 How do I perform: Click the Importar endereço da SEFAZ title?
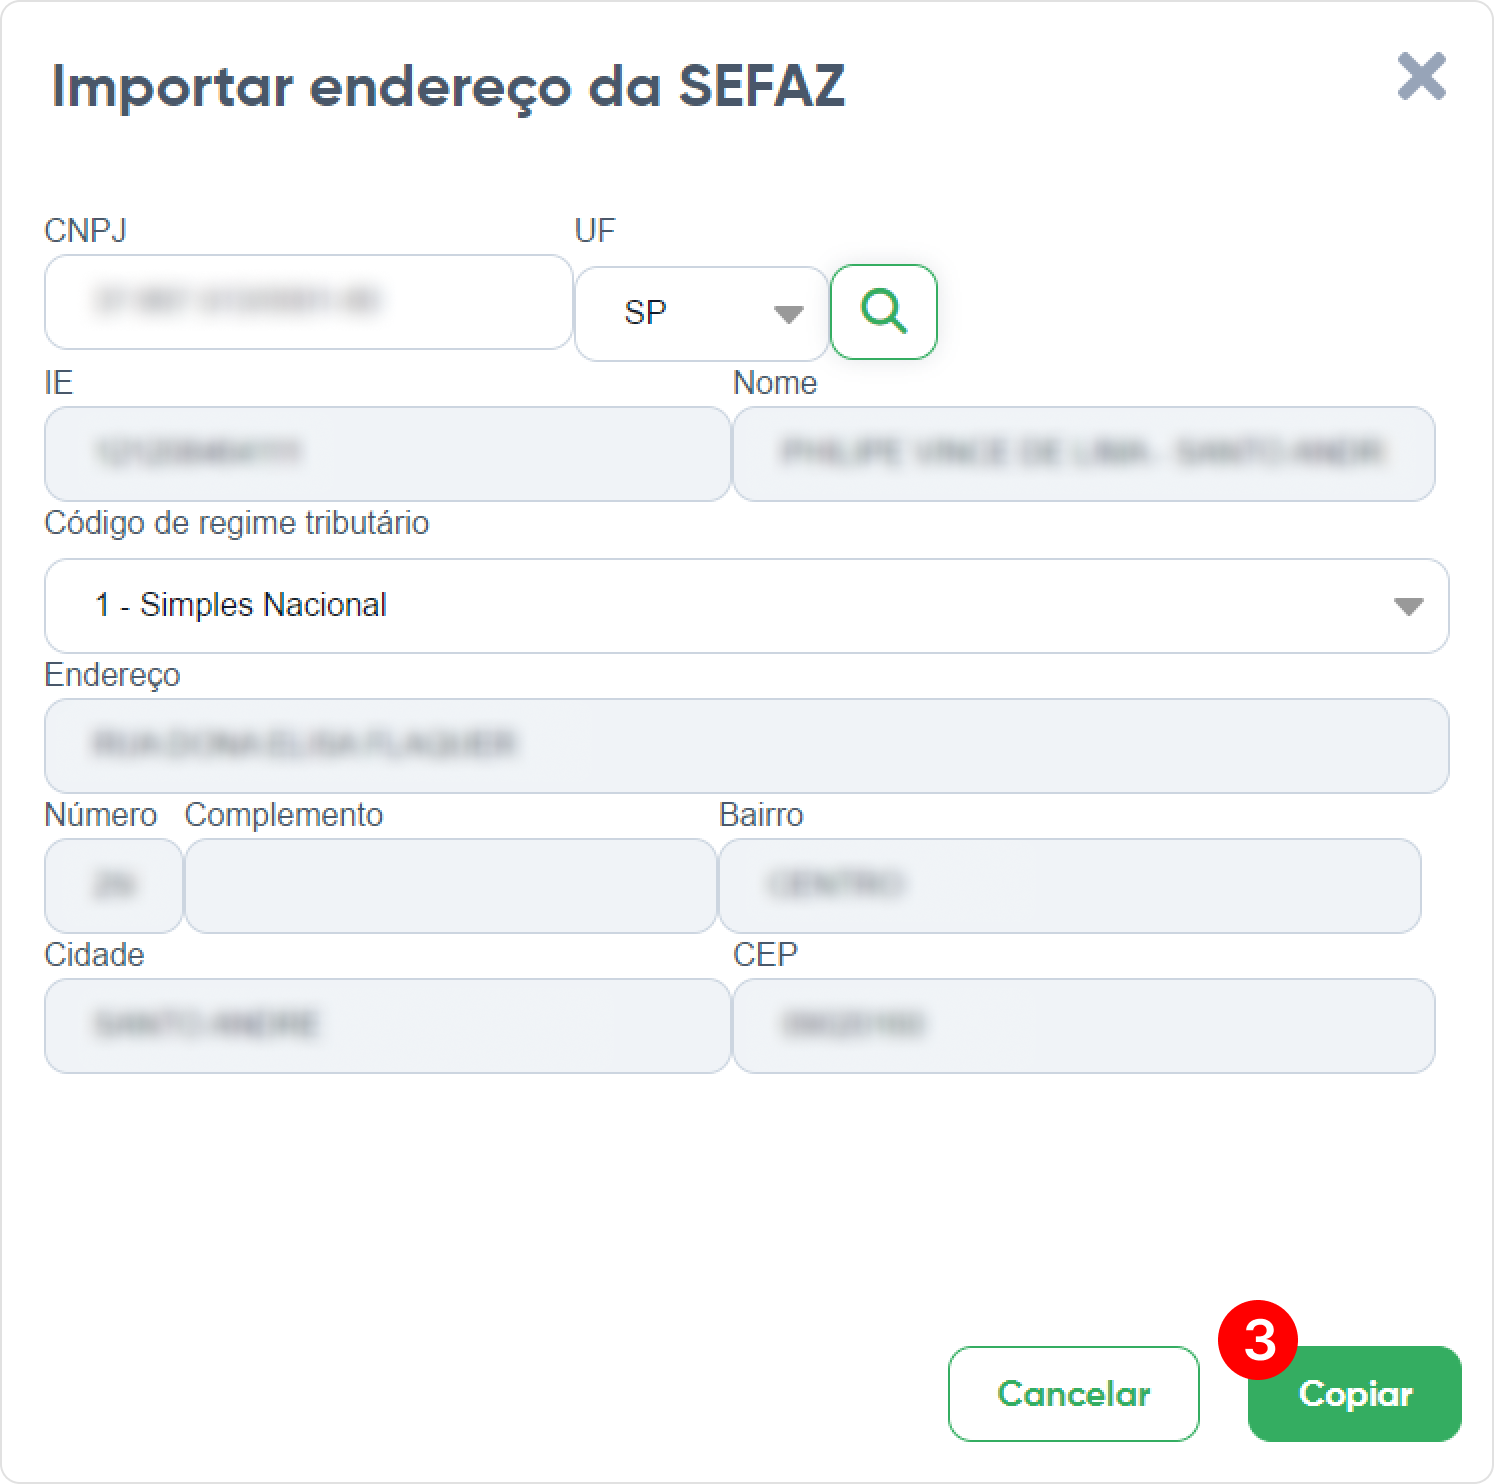click(x=448, y=86)
